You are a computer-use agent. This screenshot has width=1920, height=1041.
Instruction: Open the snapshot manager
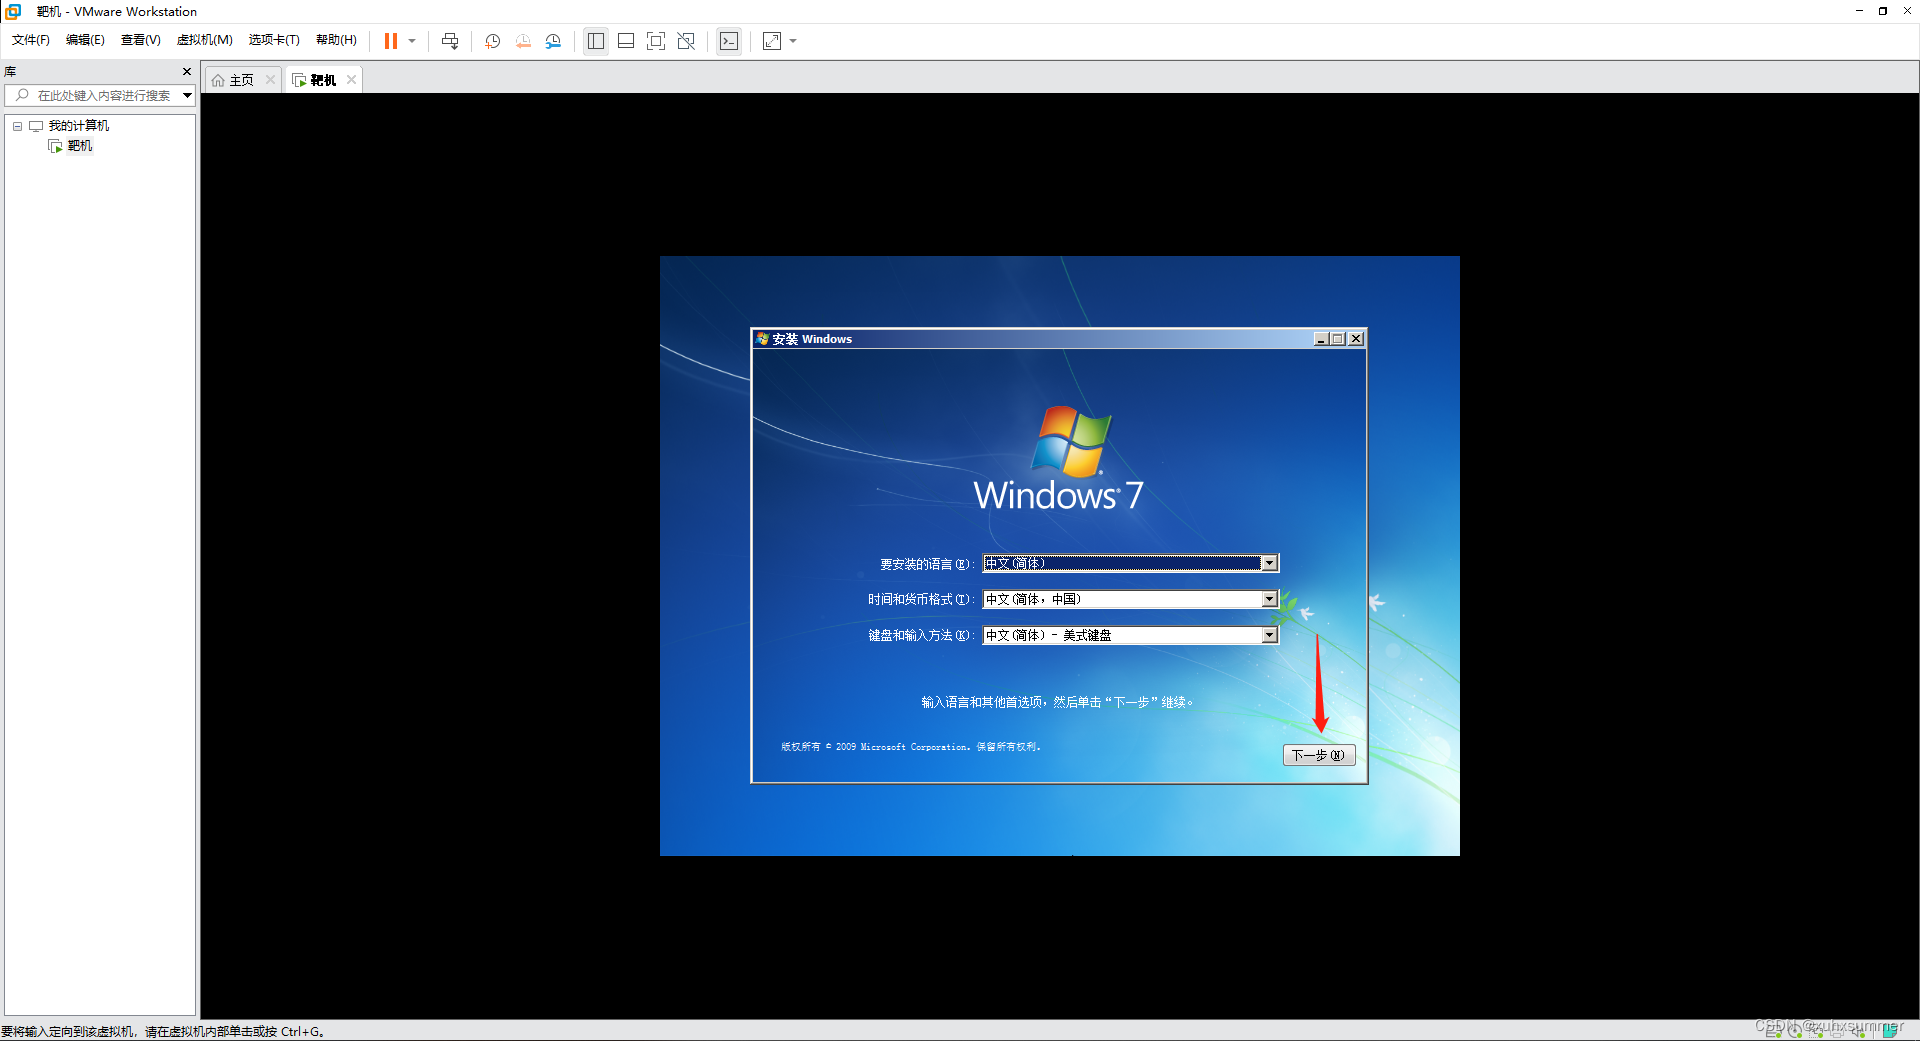pos(553,41)
